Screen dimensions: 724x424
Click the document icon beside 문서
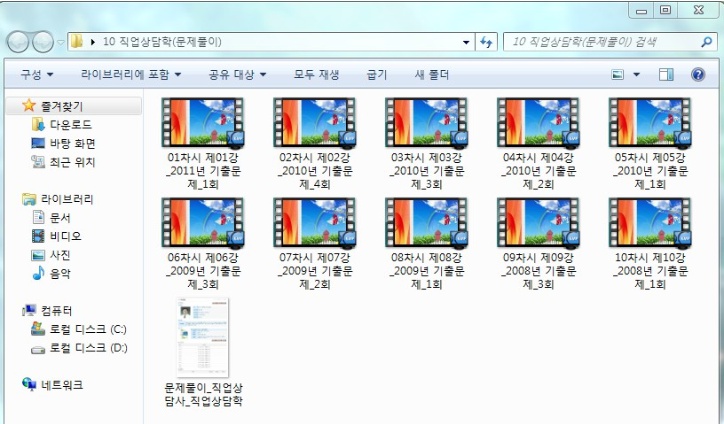[x=38, y=217]
